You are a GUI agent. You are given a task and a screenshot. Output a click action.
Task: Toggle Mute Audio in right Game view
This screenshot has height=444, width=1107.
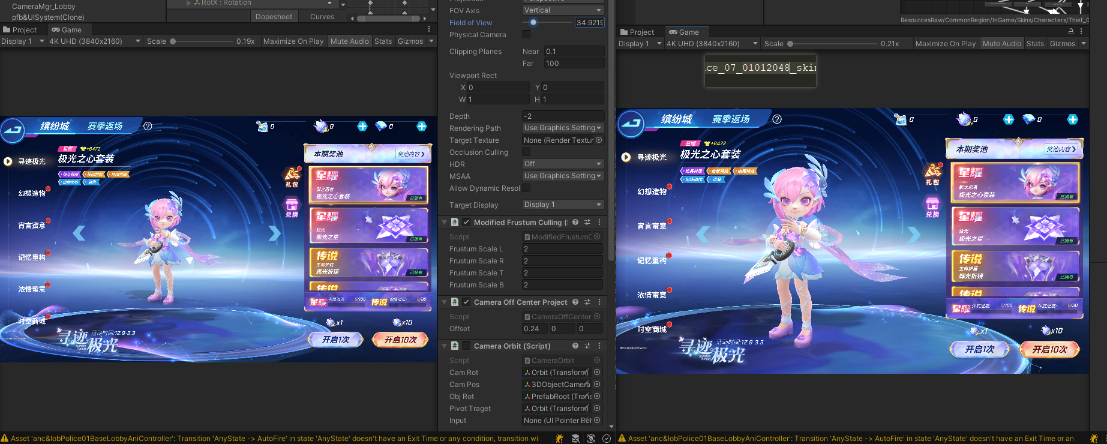pos(1003,44)
